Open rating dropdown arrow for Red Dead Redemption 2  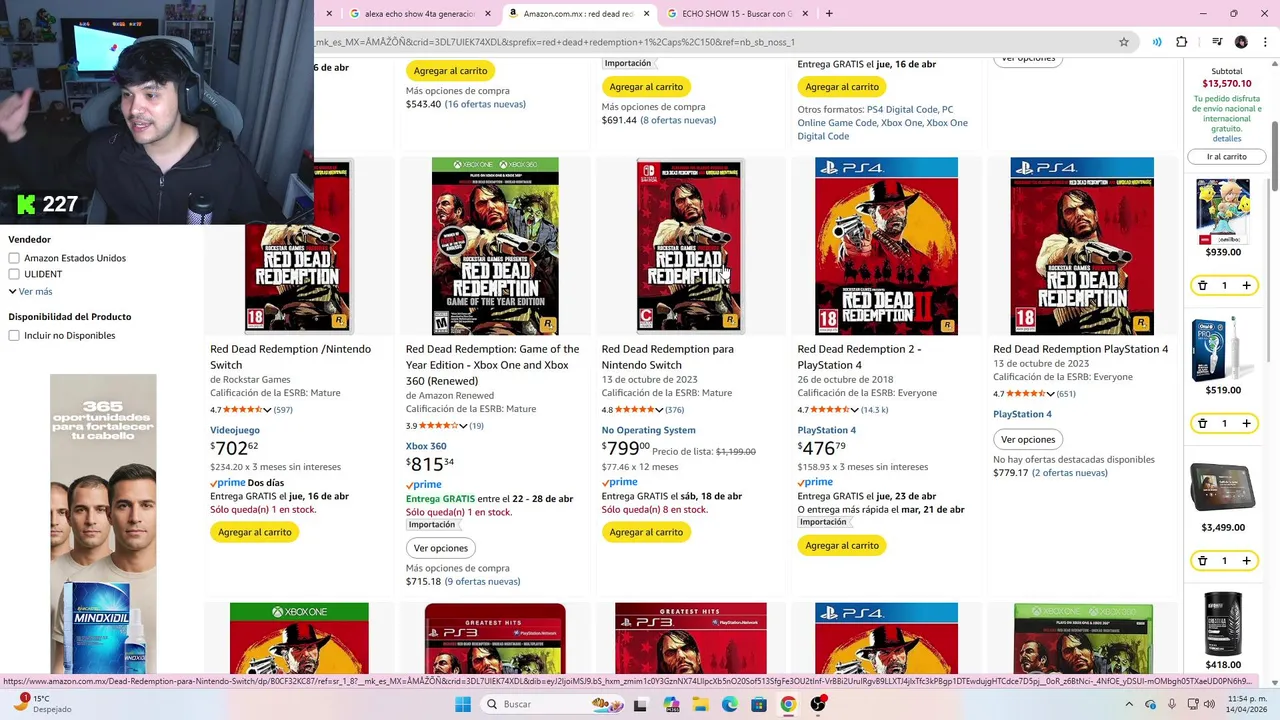point(854,410)
